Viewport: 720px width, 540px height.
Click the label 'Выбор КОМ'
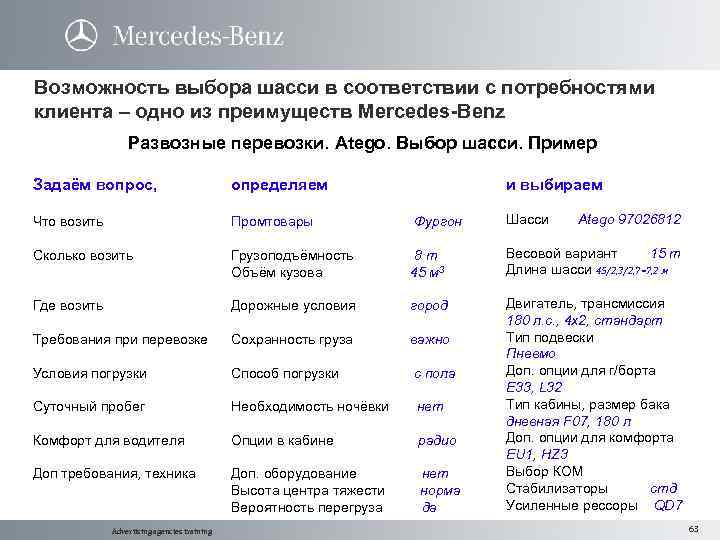tap(544, 472)
